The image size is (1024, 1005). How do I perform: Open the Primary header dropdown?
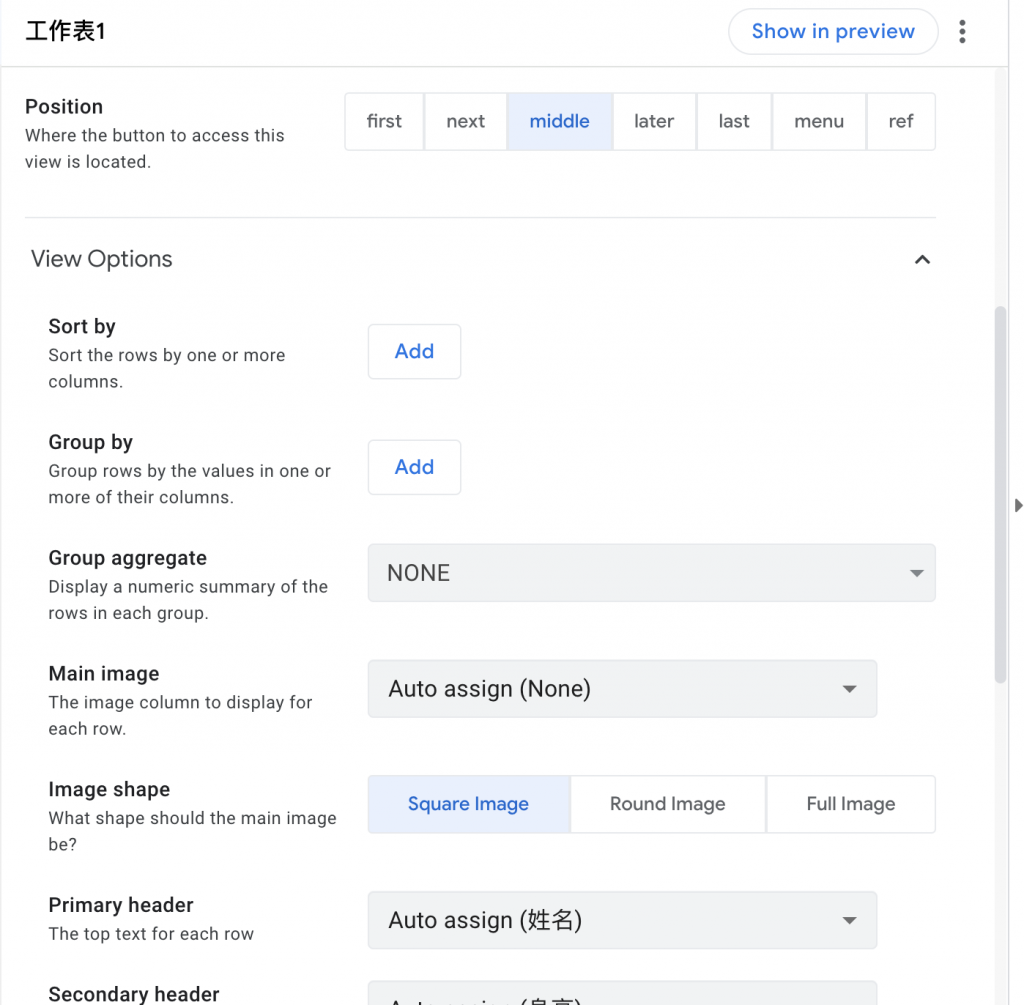pos(622,920)
